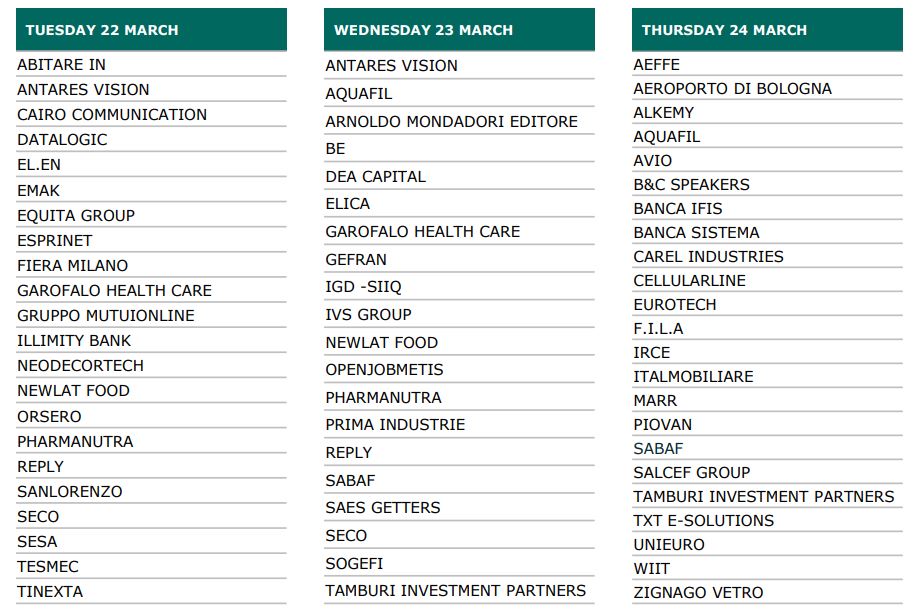Select OPENJOBMETIS in Wednesday's list
The image size is (921, 614).
click(384, 369)
